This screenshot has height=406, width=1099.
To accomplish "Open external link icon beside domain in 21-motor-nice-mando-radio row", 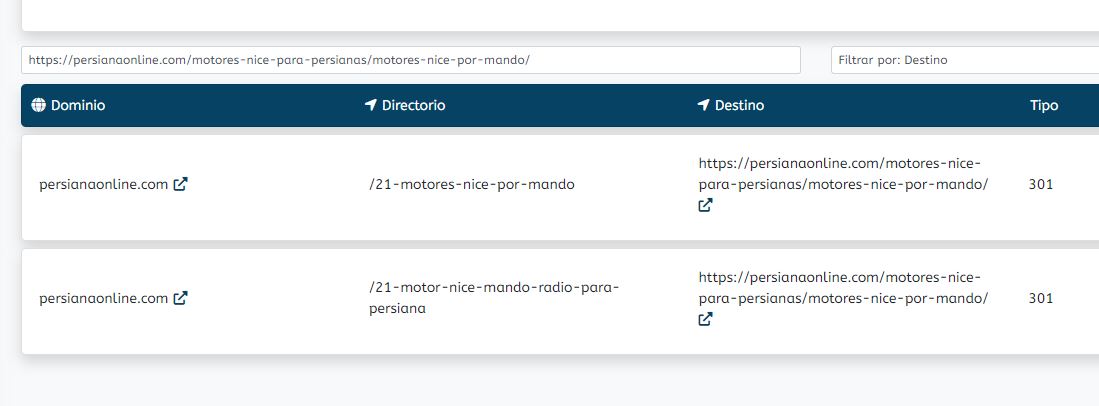I will (x=181, y=298).
